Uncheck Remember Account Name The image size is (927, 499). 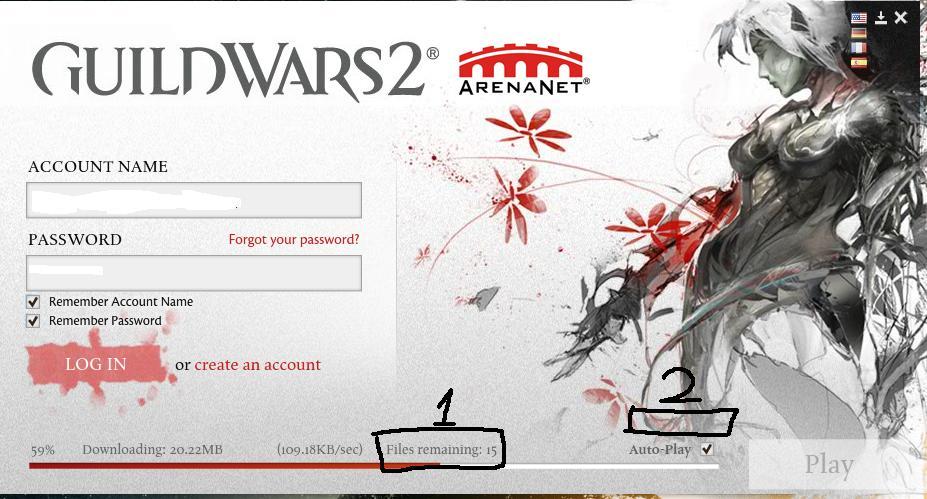(x=33, y=302)
